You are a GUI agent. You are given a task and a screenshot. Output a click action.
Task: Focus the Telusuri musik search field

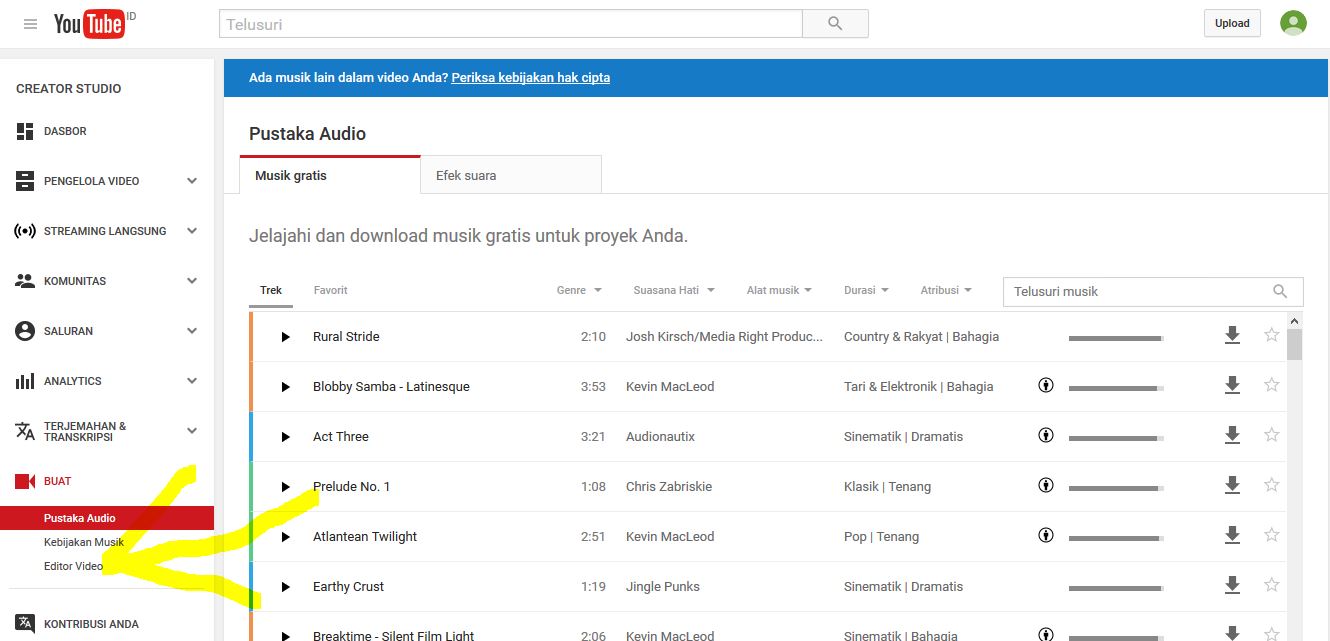pyautogui.click(x=1140, y=291)
